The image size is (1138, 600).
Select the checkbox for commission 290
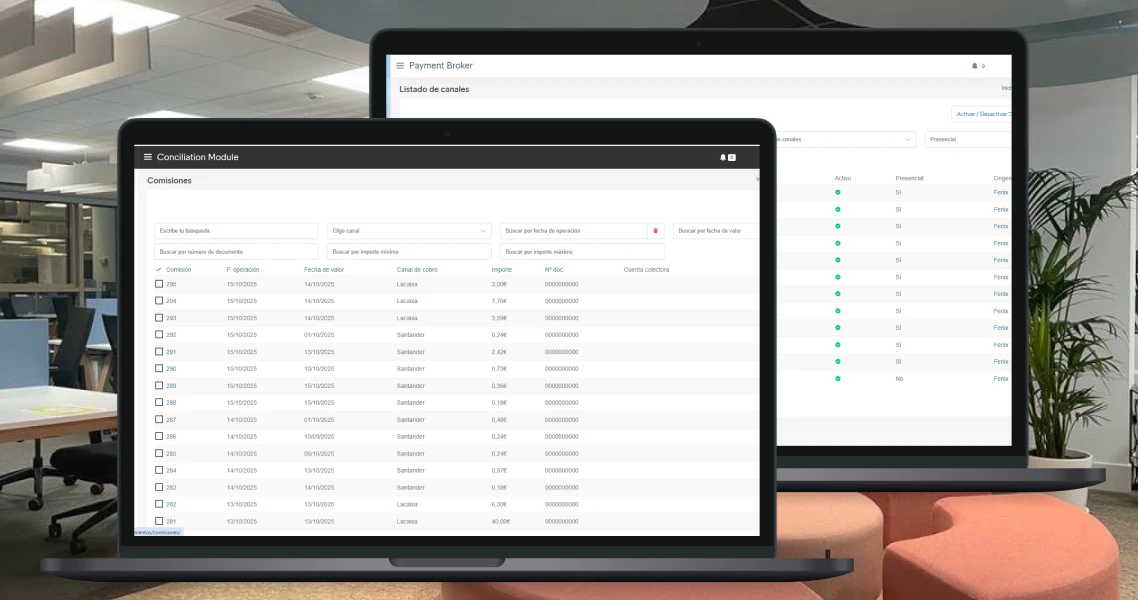[159, 369]
